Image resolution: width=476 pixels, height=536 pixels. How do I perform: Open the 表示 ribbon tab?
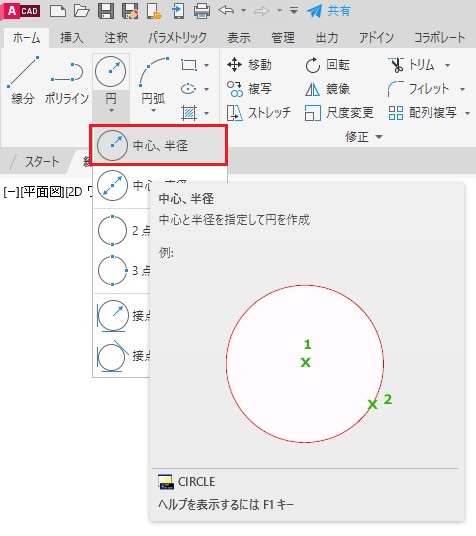coord(239,38)
